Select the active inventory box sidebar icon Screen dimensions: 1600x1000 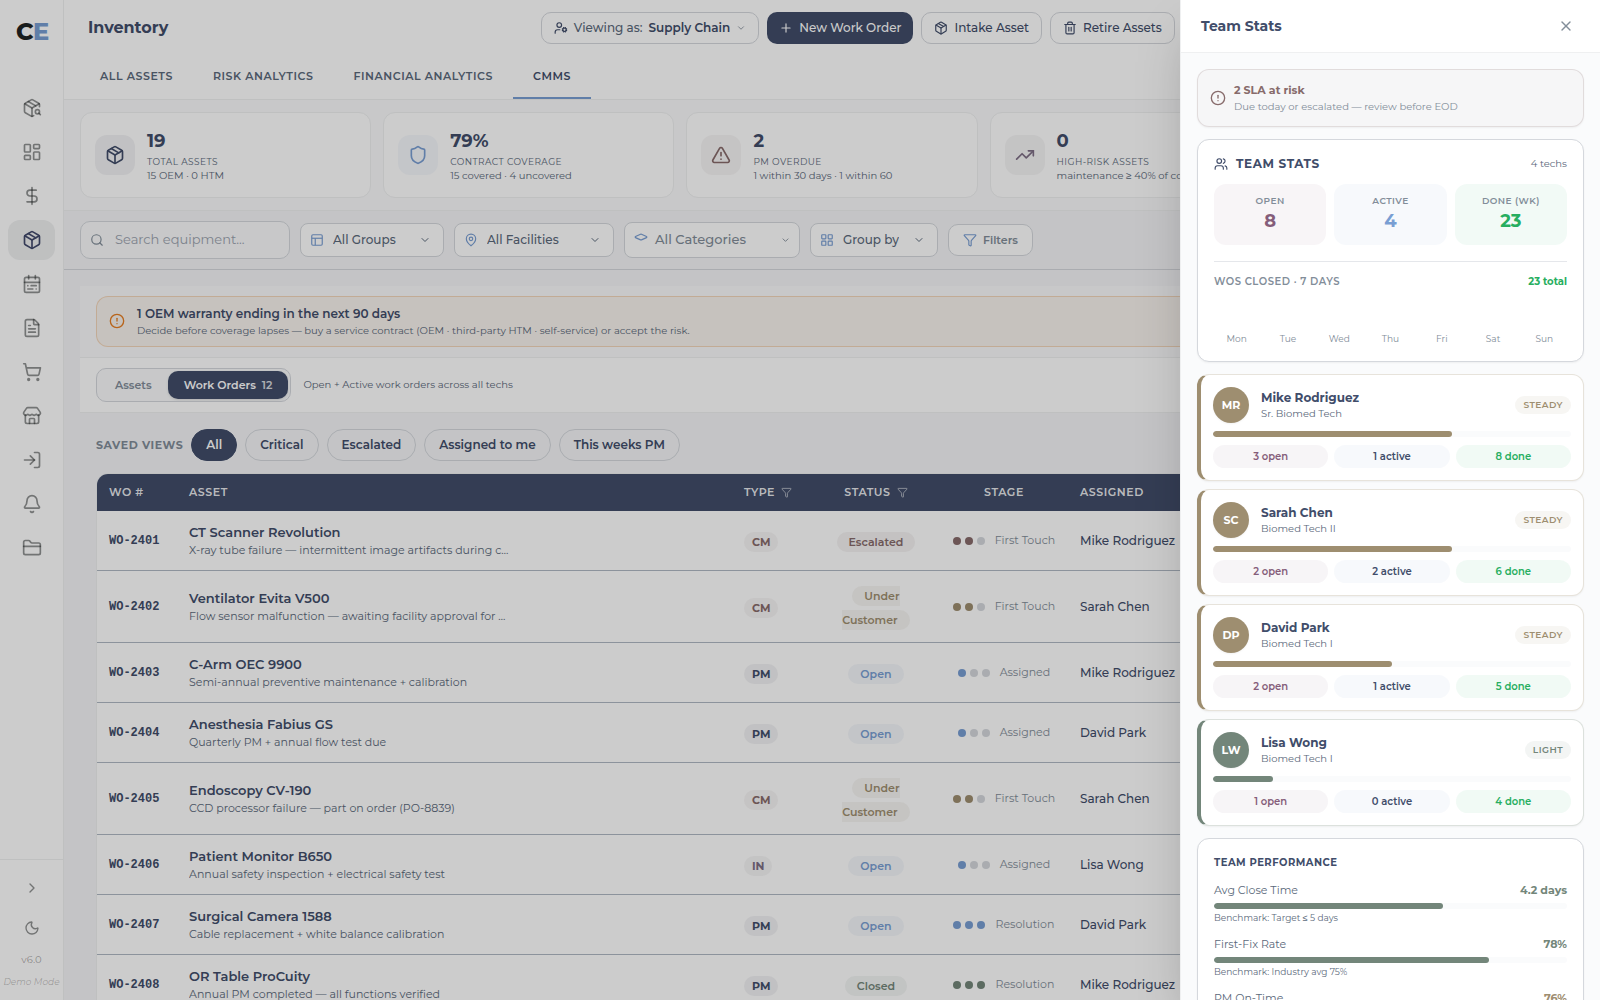[x=32, y=240]
